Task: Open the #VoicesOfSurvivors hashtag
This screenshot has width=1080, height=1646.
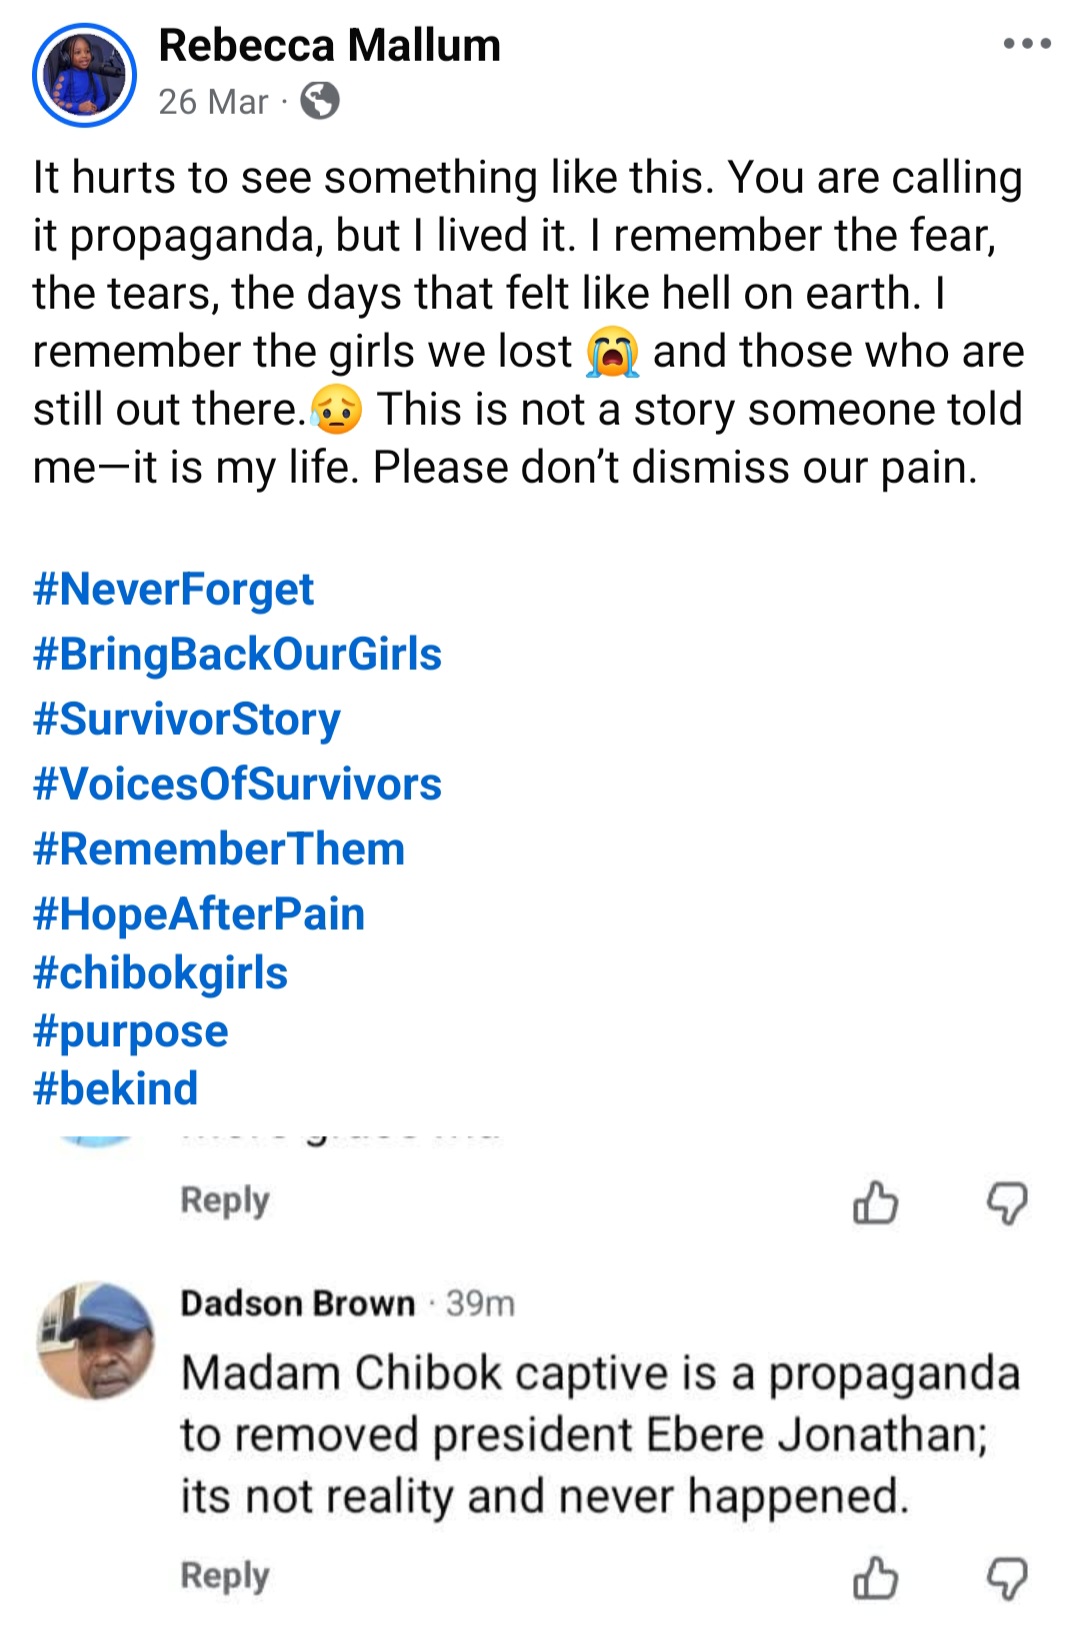Action: (x=236, y=785)
